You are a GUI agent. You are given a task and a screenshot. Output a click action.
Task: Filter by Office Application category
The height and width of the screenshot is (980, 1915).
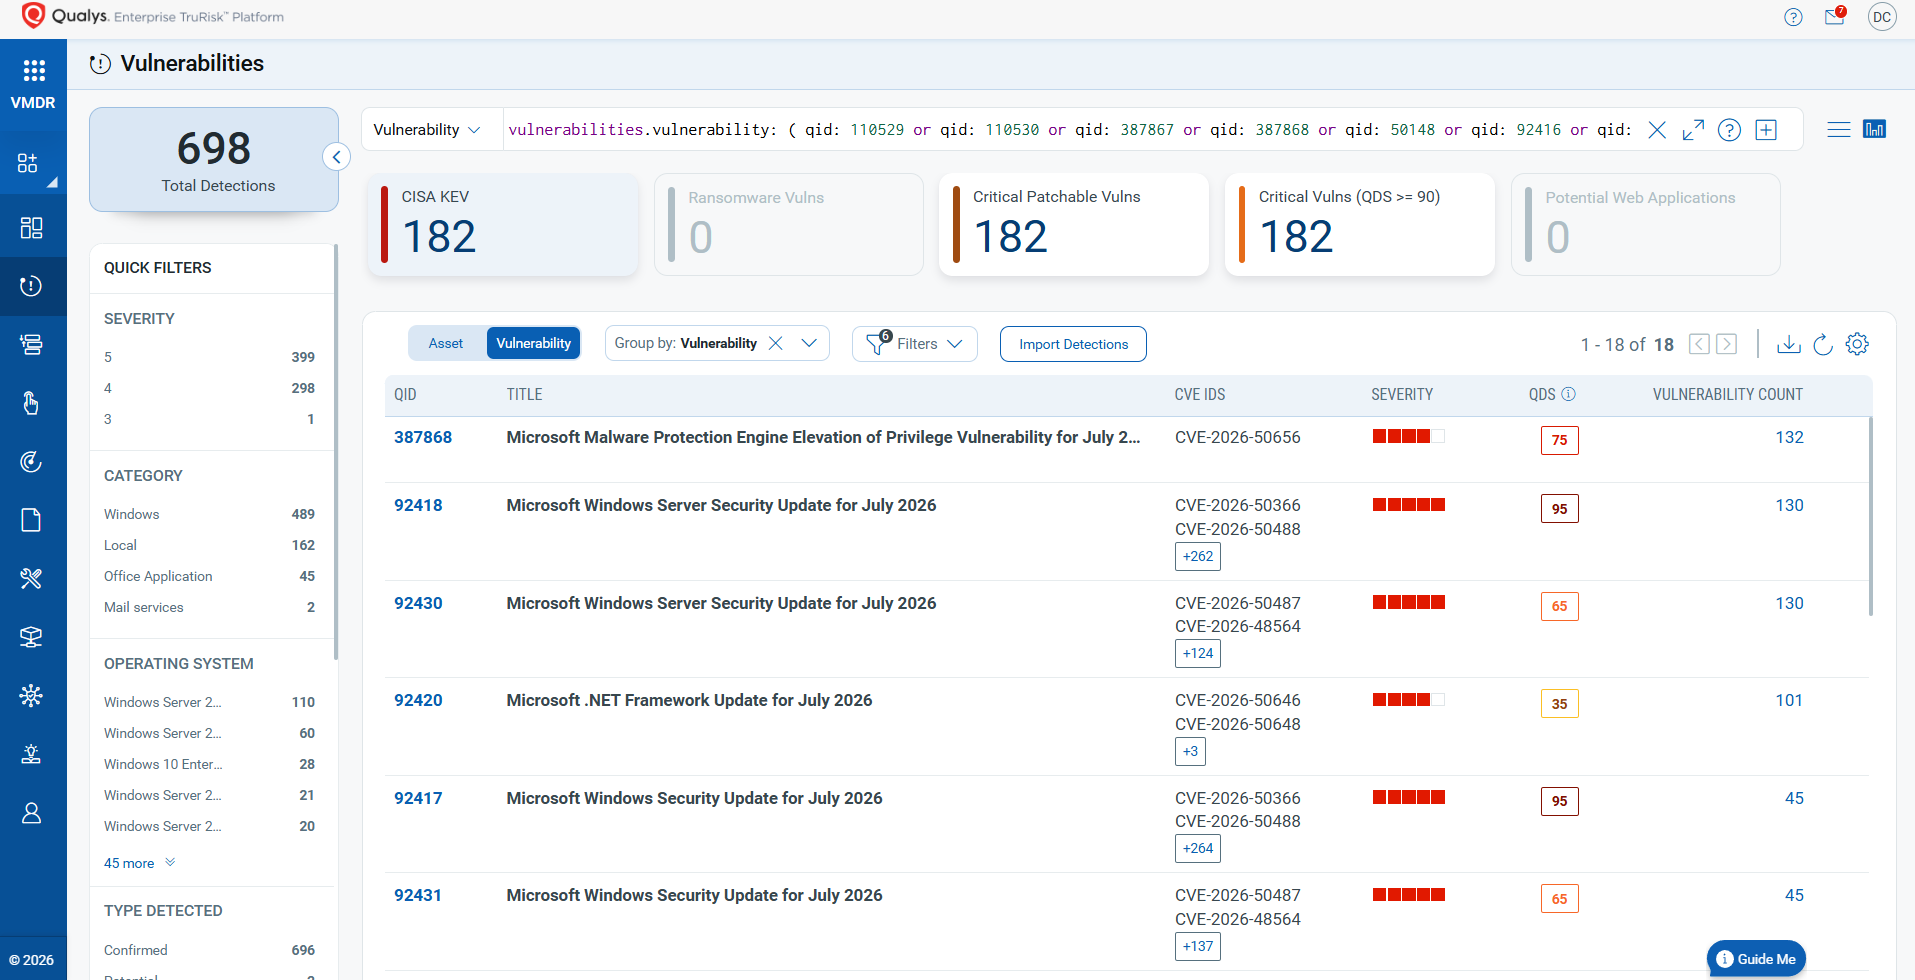(209, 576)
